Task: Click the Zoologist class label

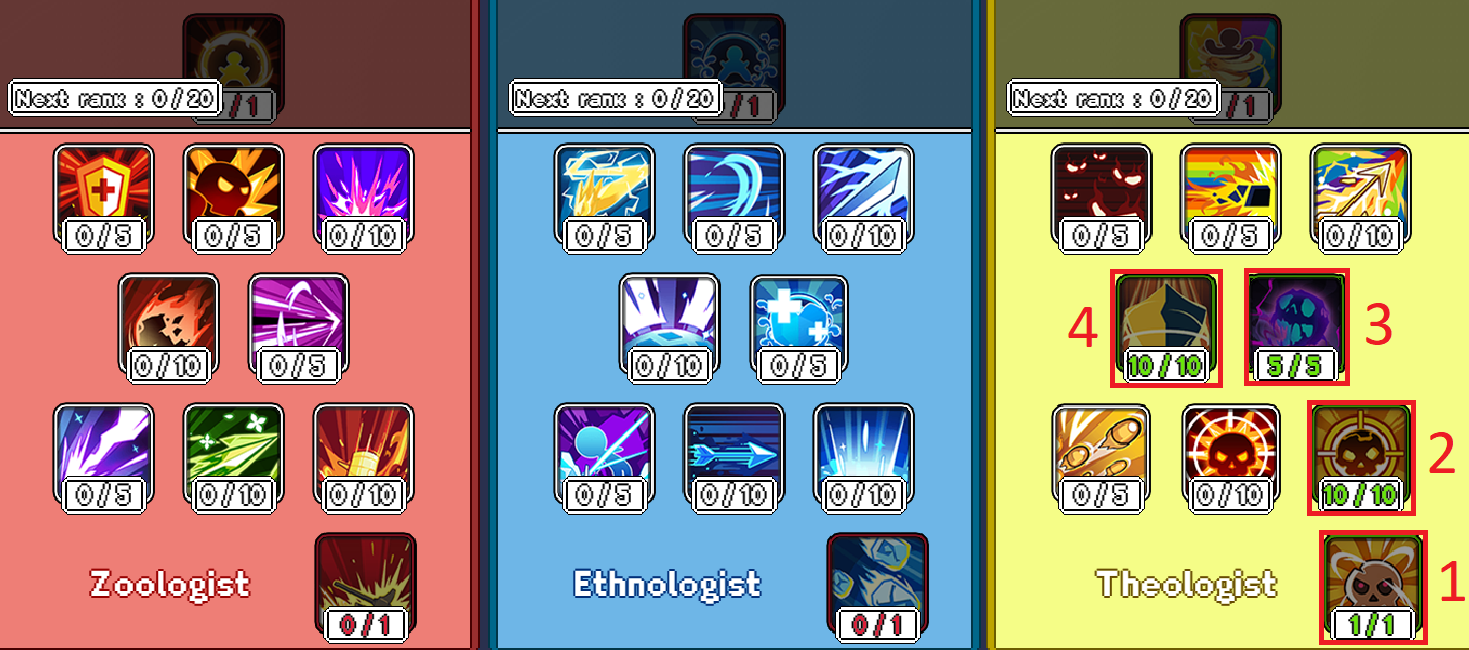Action: tap(170, 584)
